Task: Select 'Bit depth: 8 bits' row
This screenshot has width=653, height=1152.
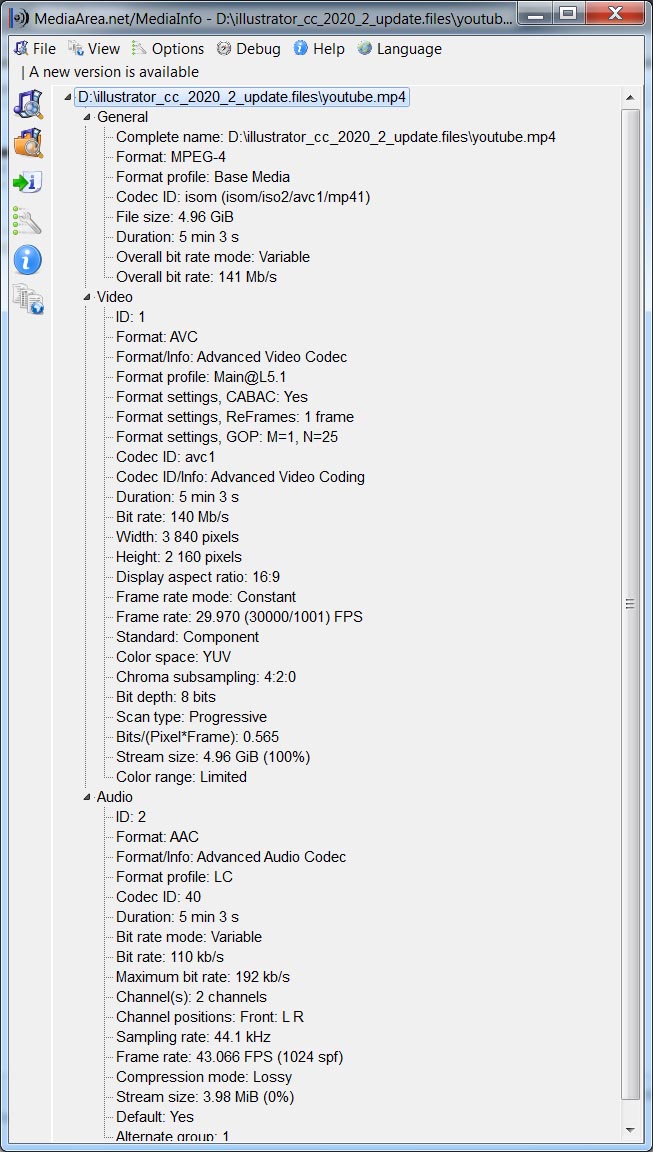Action: (166, 697)
